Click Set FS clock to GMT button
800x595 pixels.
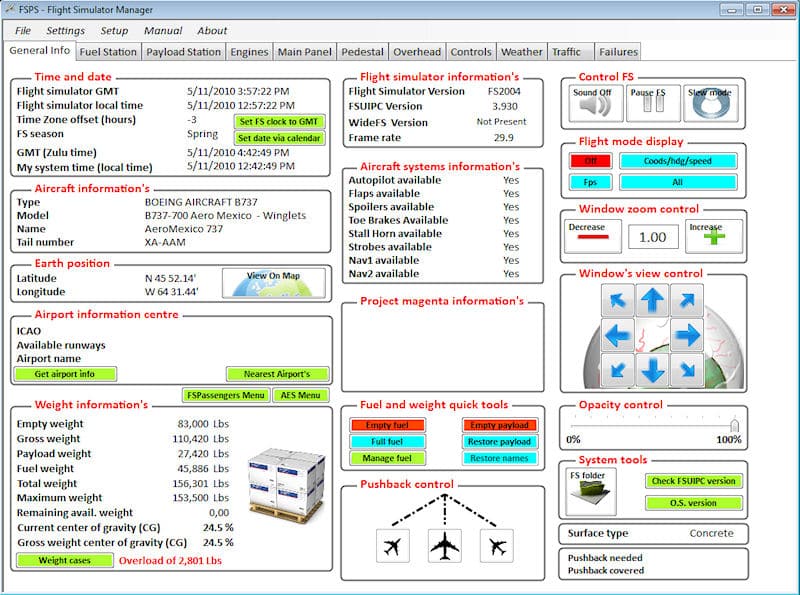coord(280,121)
